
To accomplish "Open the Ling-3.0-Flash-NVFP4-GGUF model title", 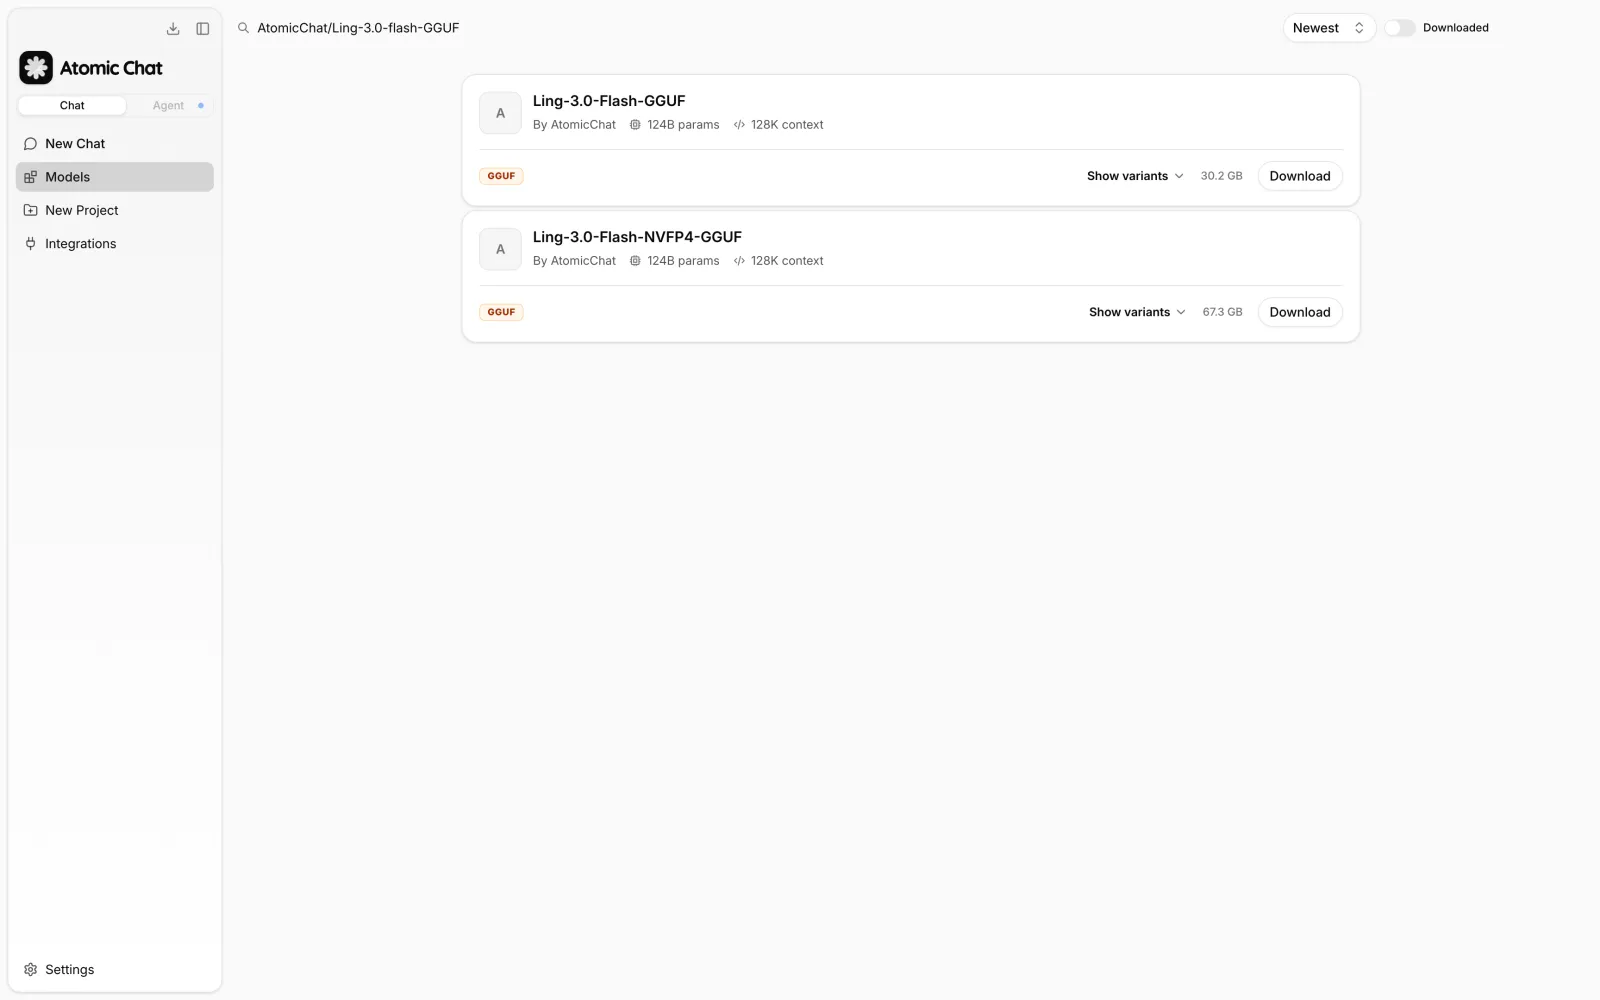I will tap(637, 237).
